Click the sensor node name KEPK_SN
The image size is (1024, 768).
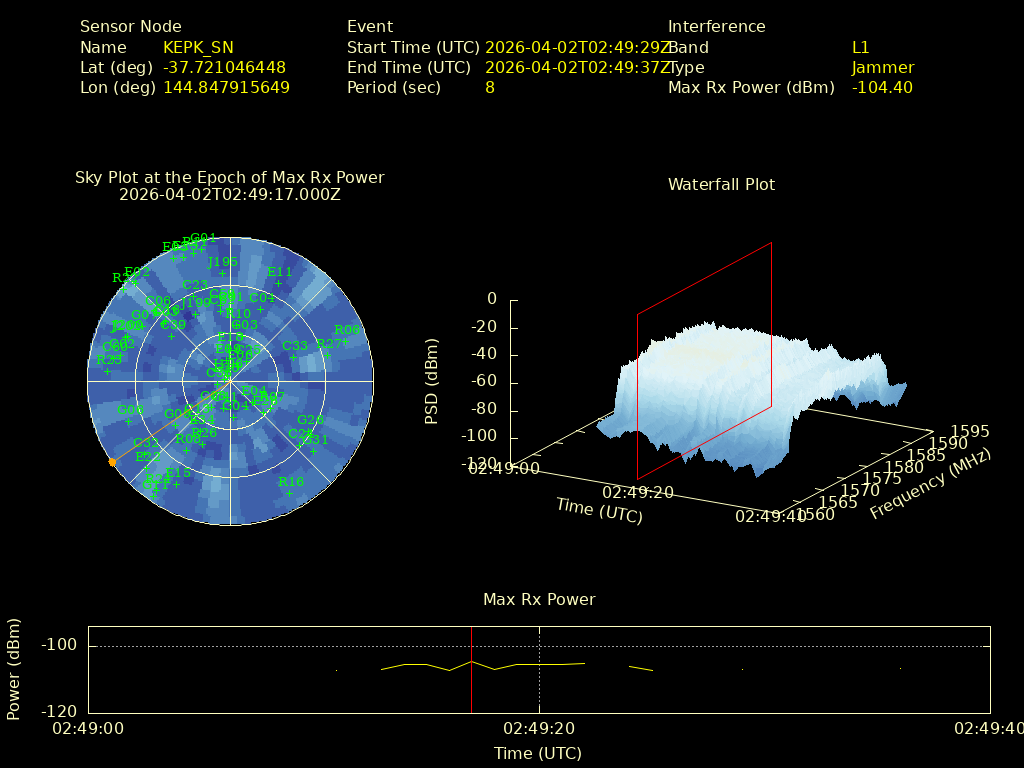click(201, 48)
